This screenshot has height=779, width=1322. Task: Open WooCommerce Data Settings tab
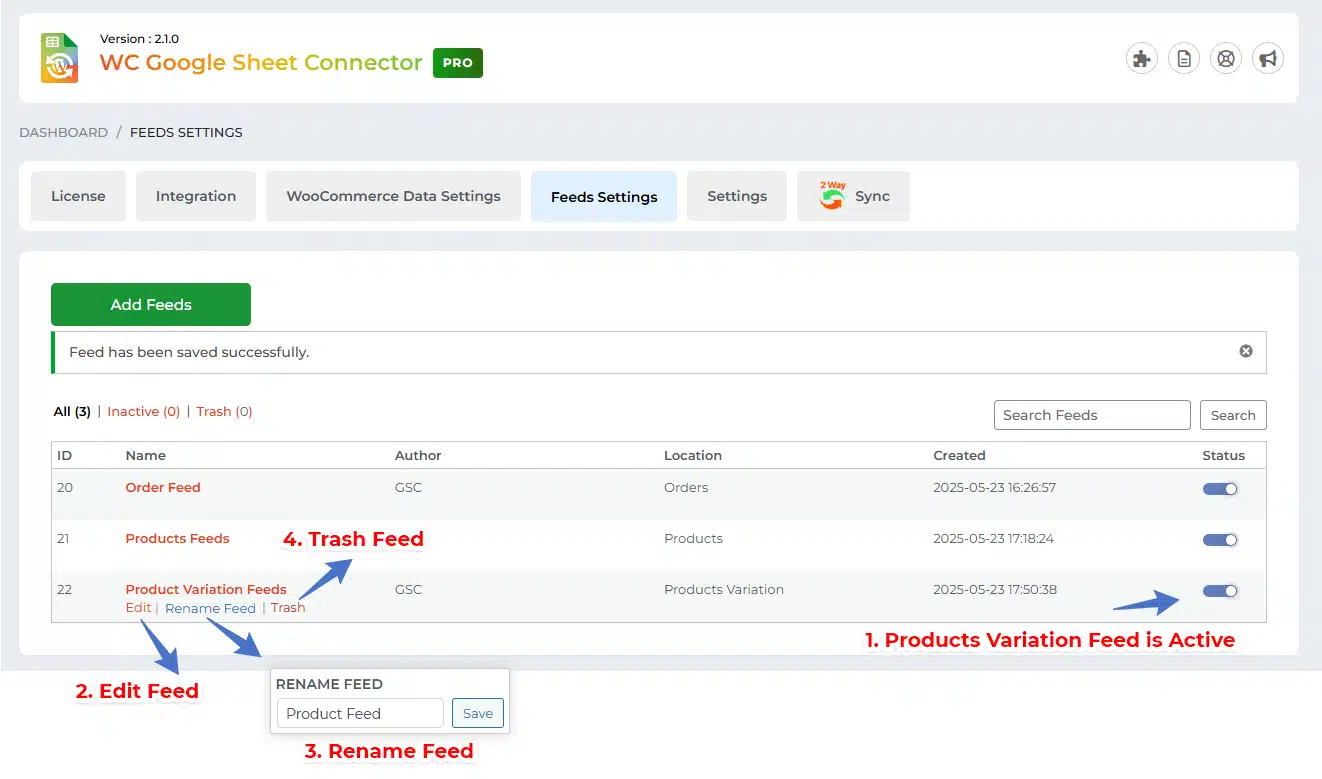tap(393, 196)
